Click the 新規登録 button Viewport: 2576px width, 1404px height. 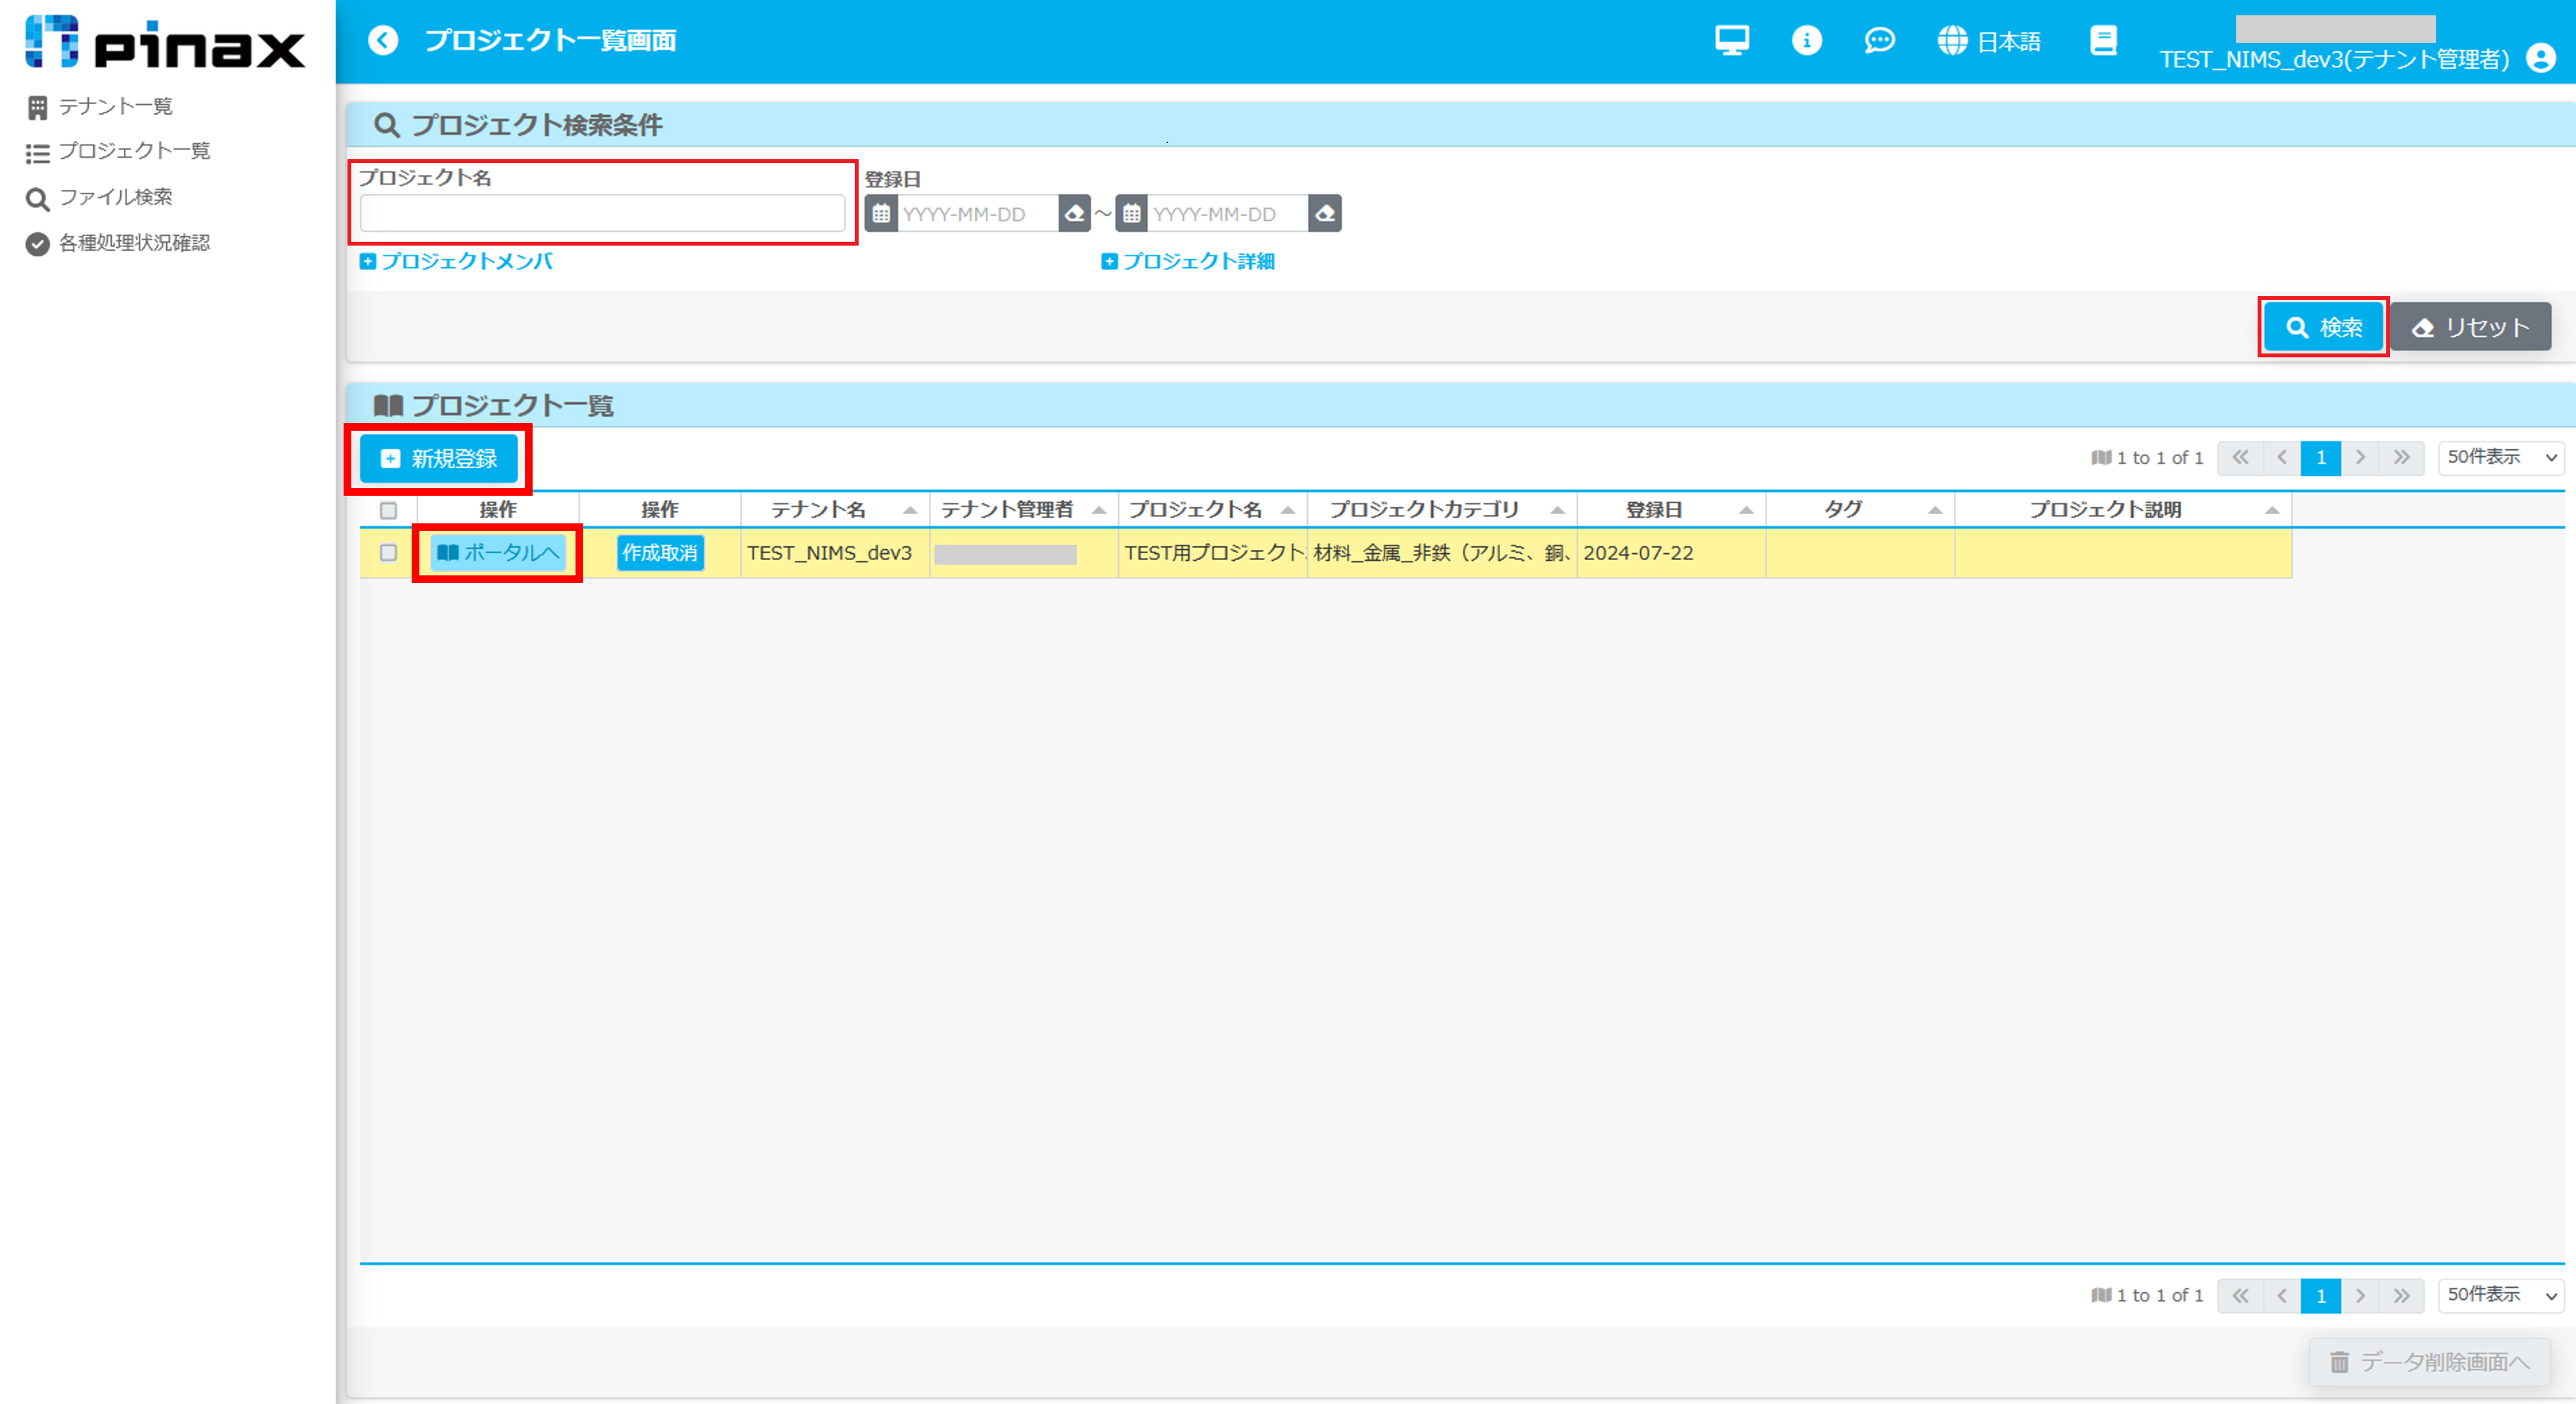(x=439, y=459)
